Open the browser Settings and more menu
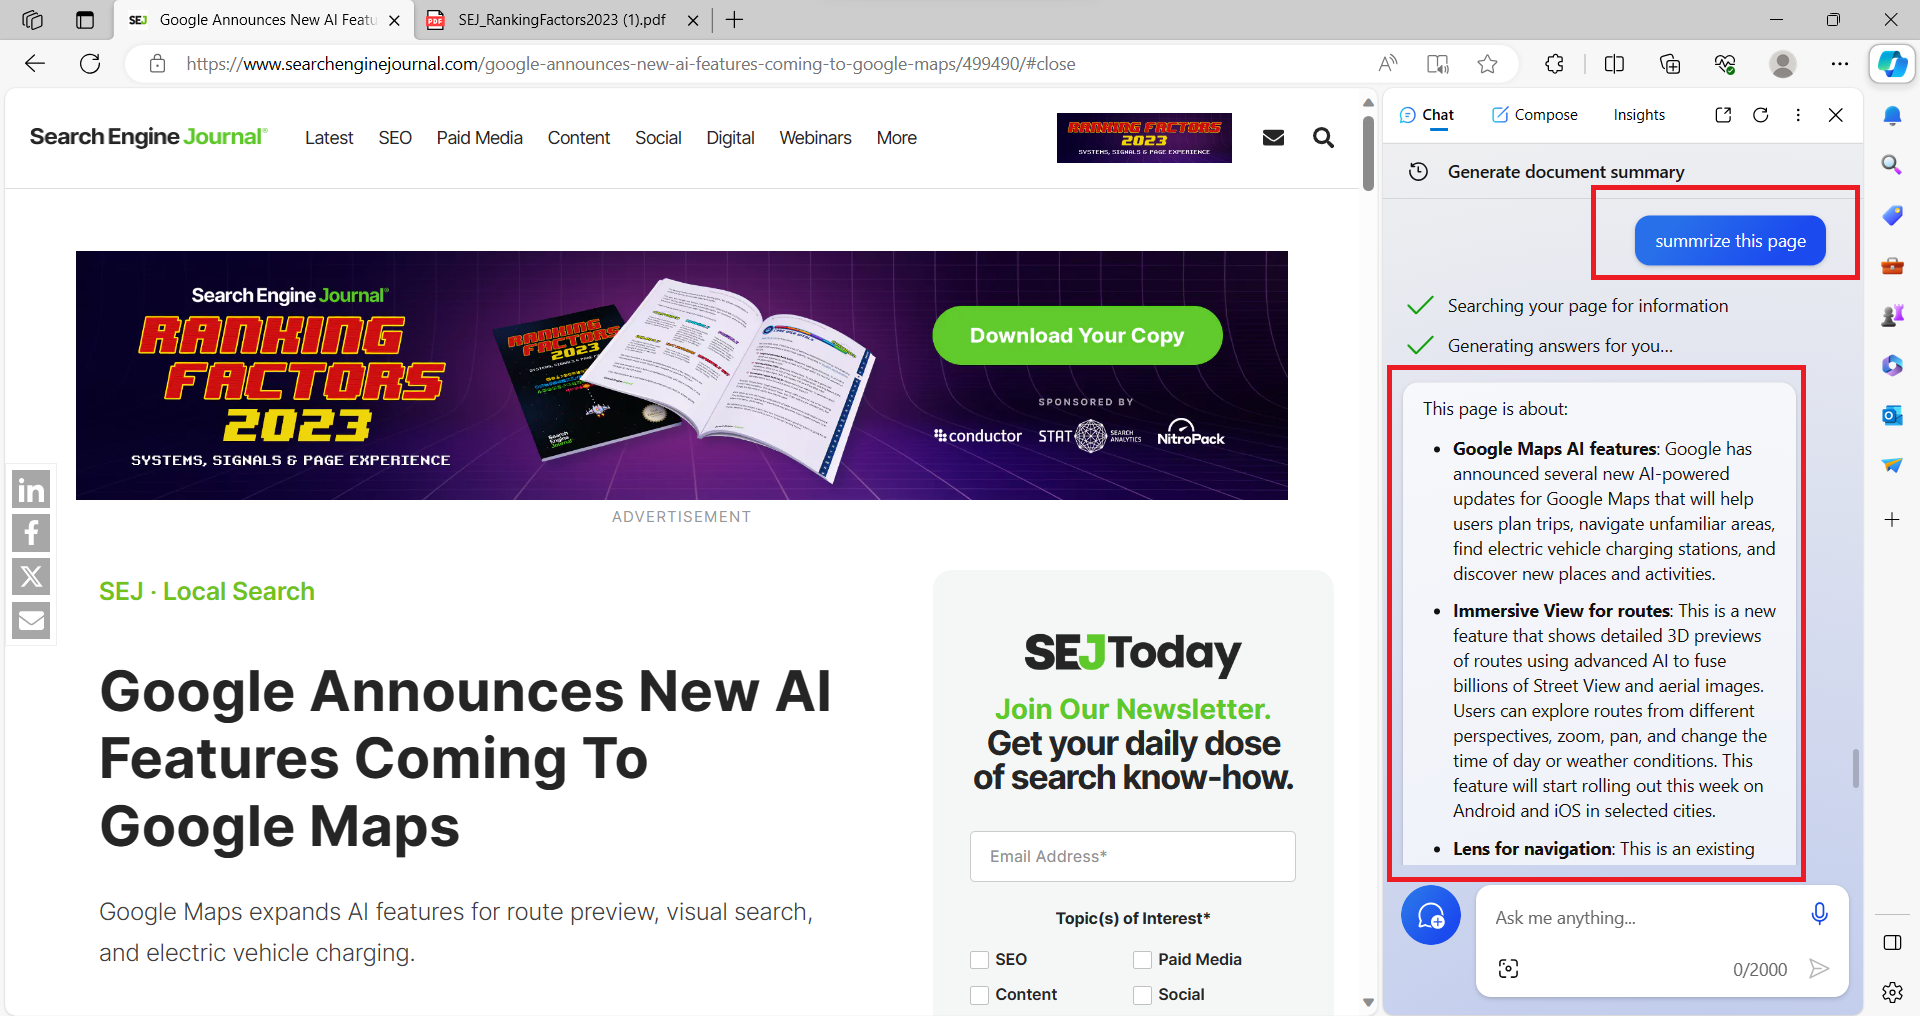Image resolution: width=1920 pixels, height=1016 pixels. tap(1839, 64)
